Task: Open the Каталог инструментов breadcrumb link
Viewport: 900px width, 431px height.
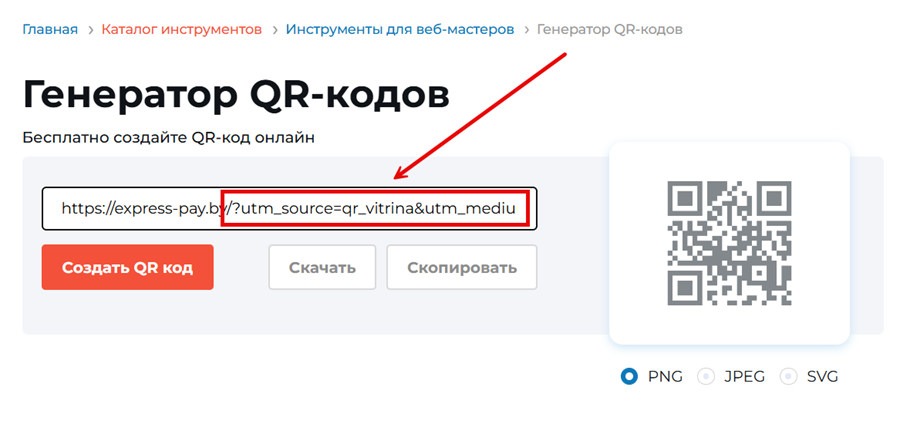Action: pos(181,29)
